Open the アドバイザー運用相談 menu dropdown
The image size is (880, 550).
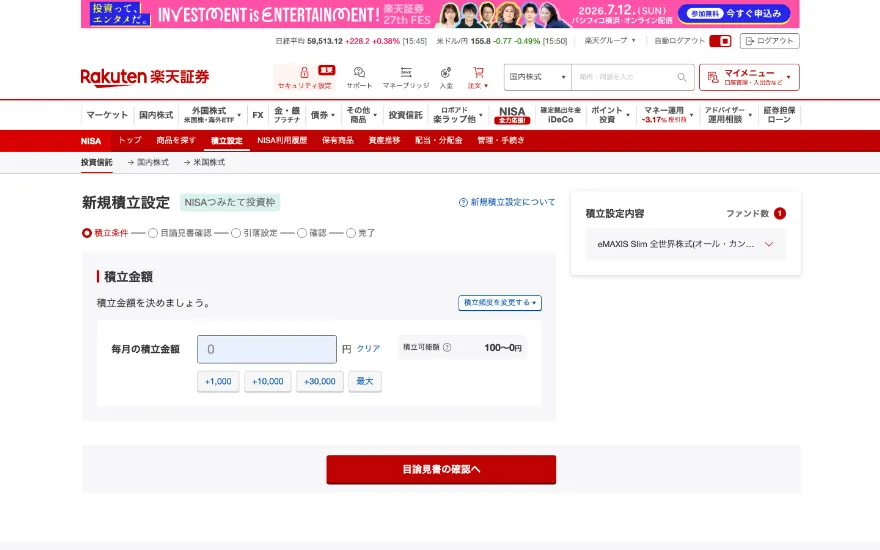click(x=728, y=115)
